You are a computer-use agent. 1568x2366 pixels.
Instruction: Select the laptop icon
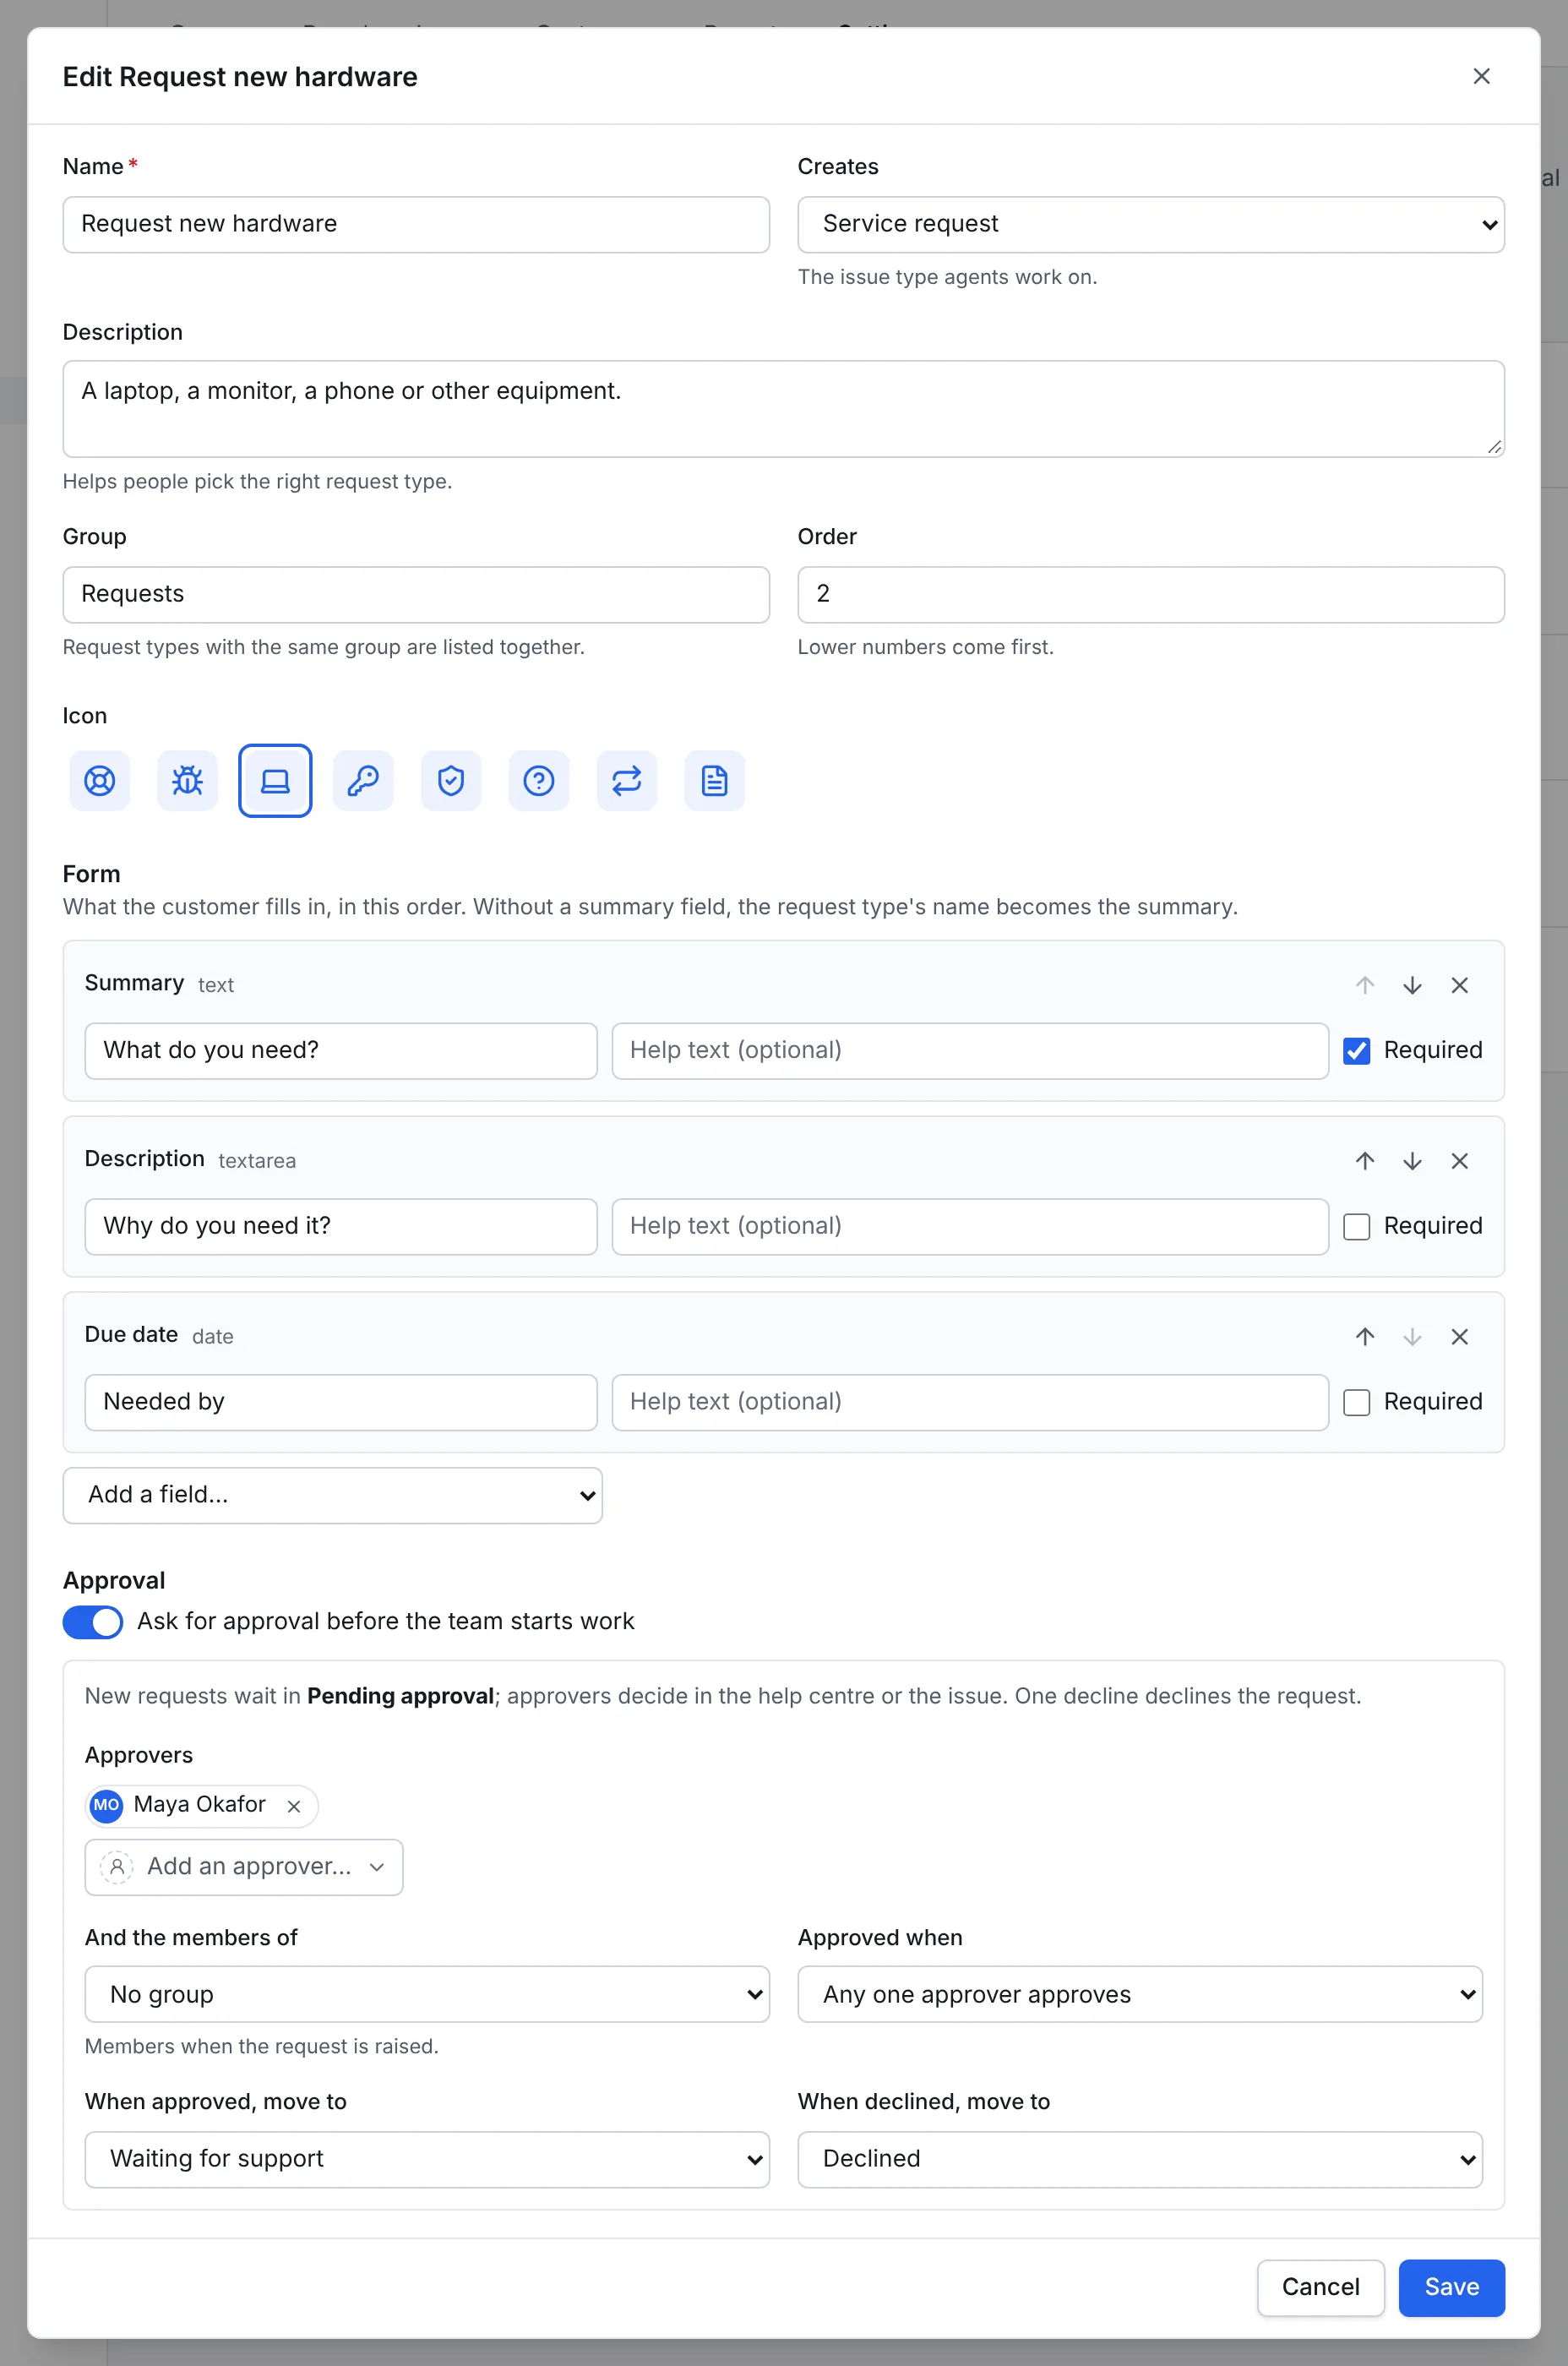coord(275,781)
